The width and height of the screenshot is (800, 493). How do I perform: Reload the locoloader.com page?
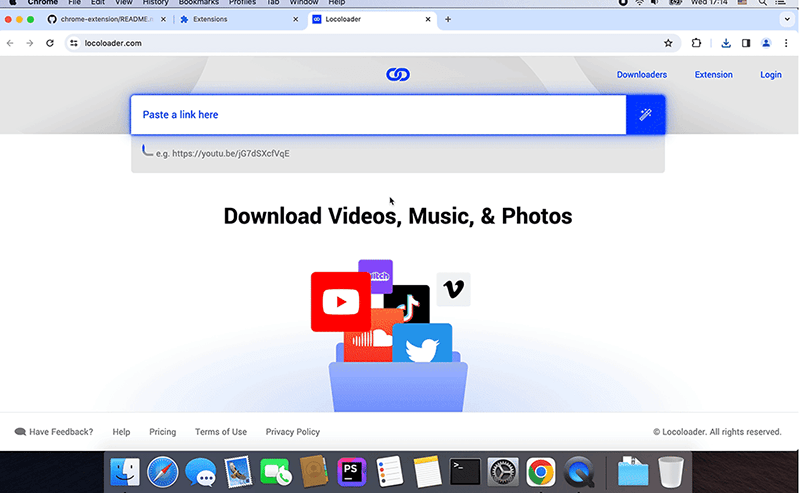click(49, 43)
